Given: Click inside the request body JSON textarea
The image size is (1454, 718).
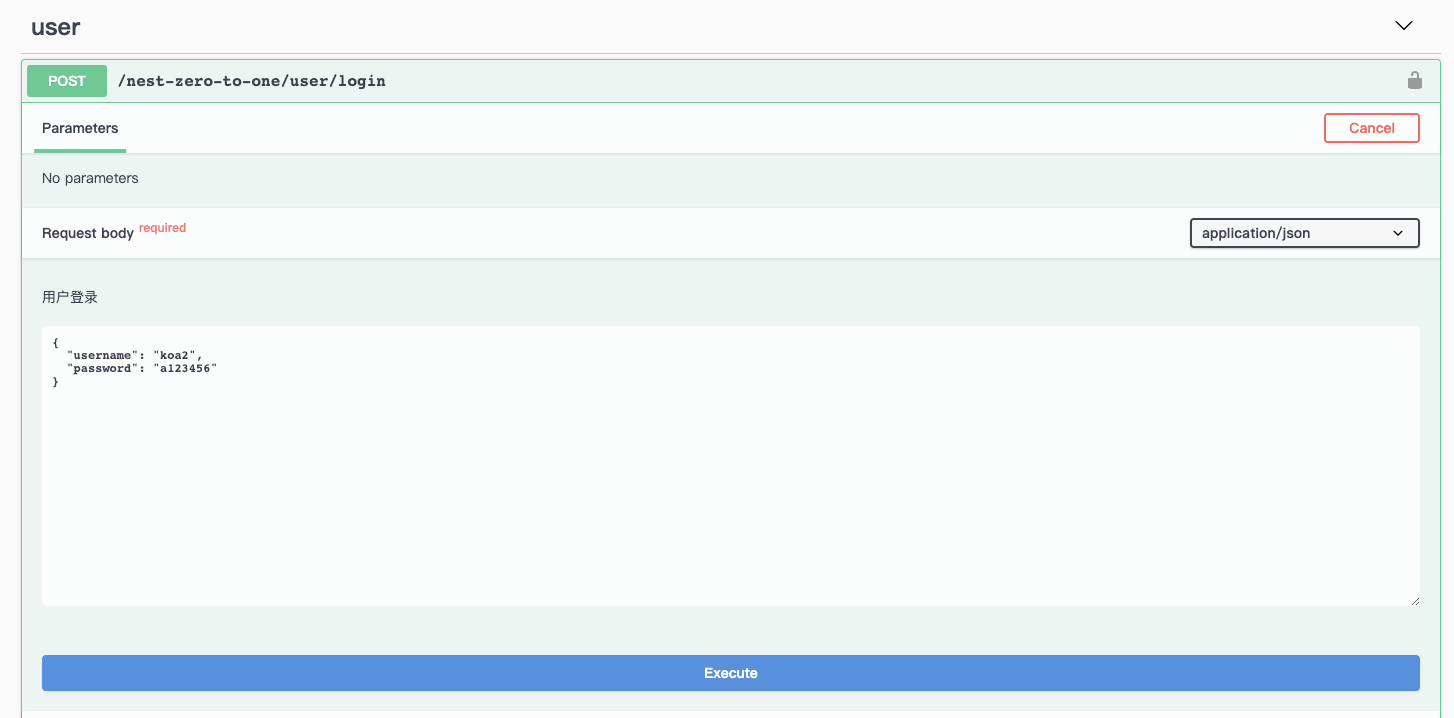Looking at the screenshot, I should (x=730, y=465).
